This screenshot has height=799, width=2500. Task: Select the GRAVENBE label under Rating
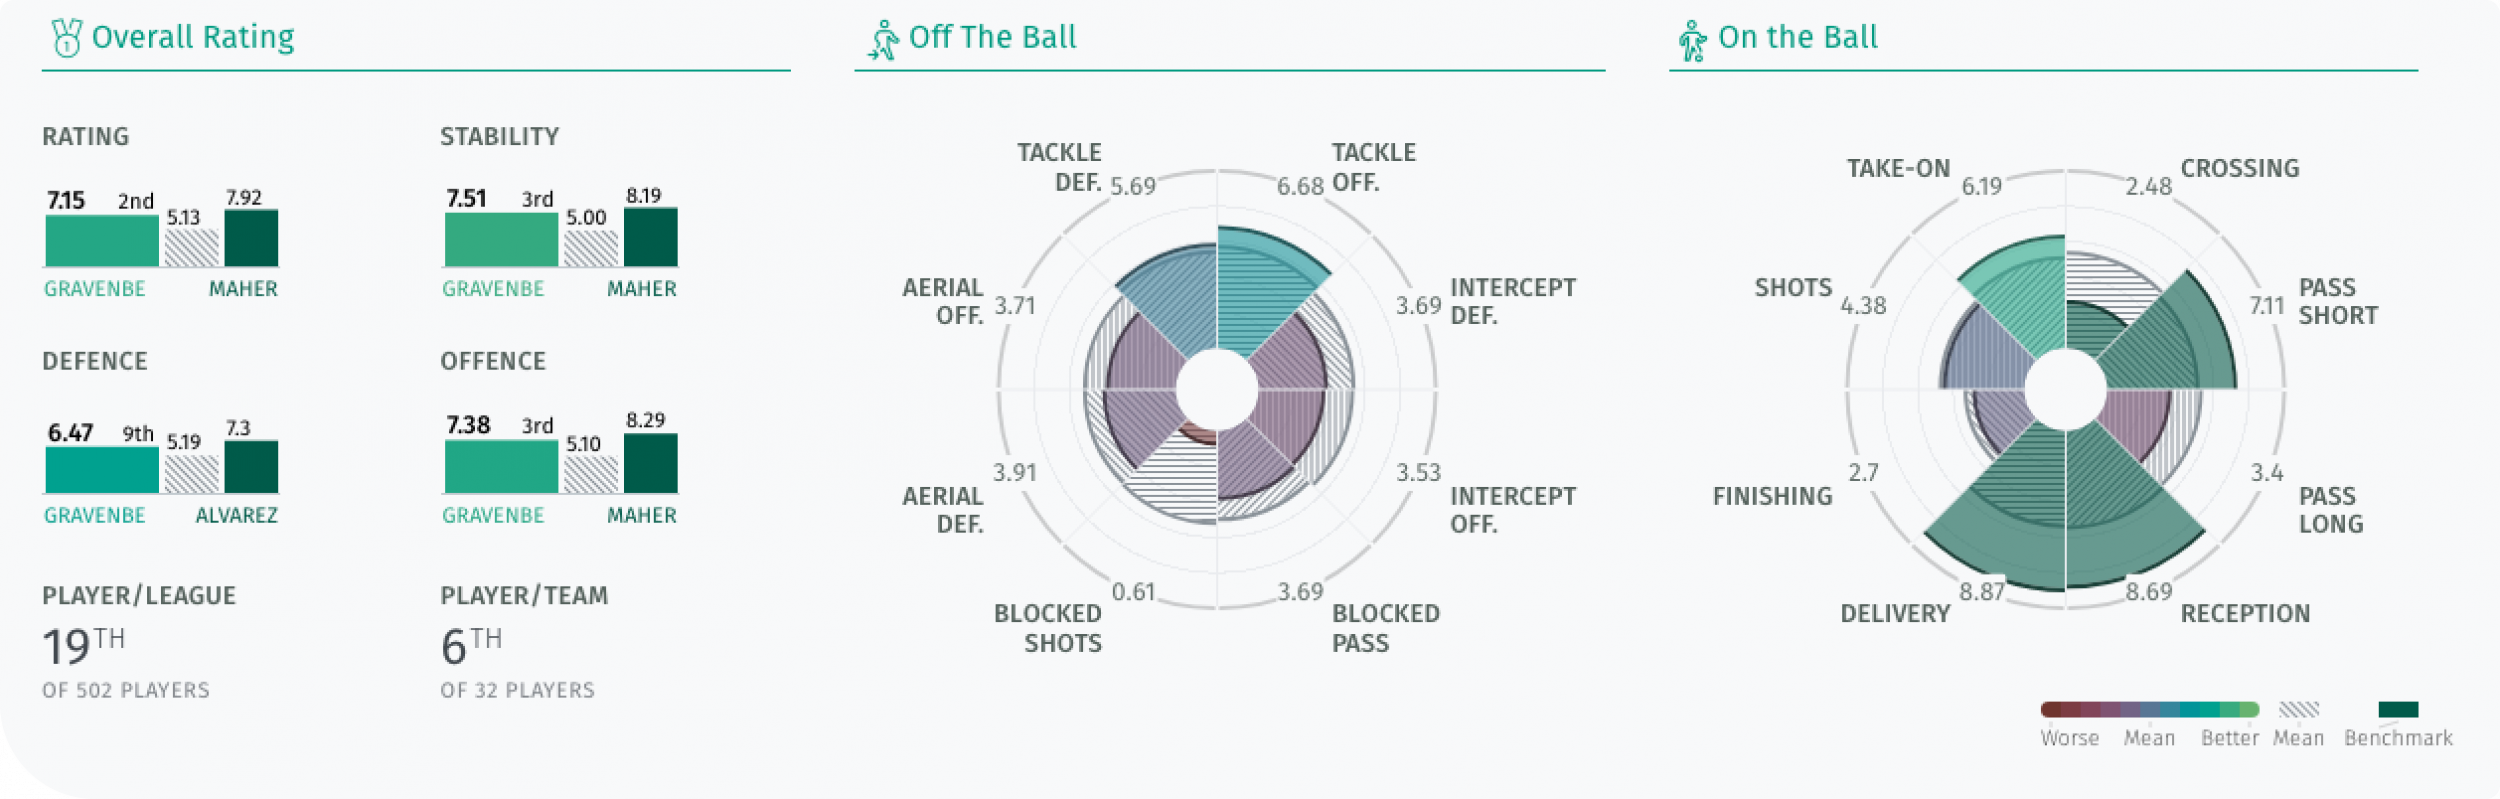pyautogui.click(x=95, y=289)
